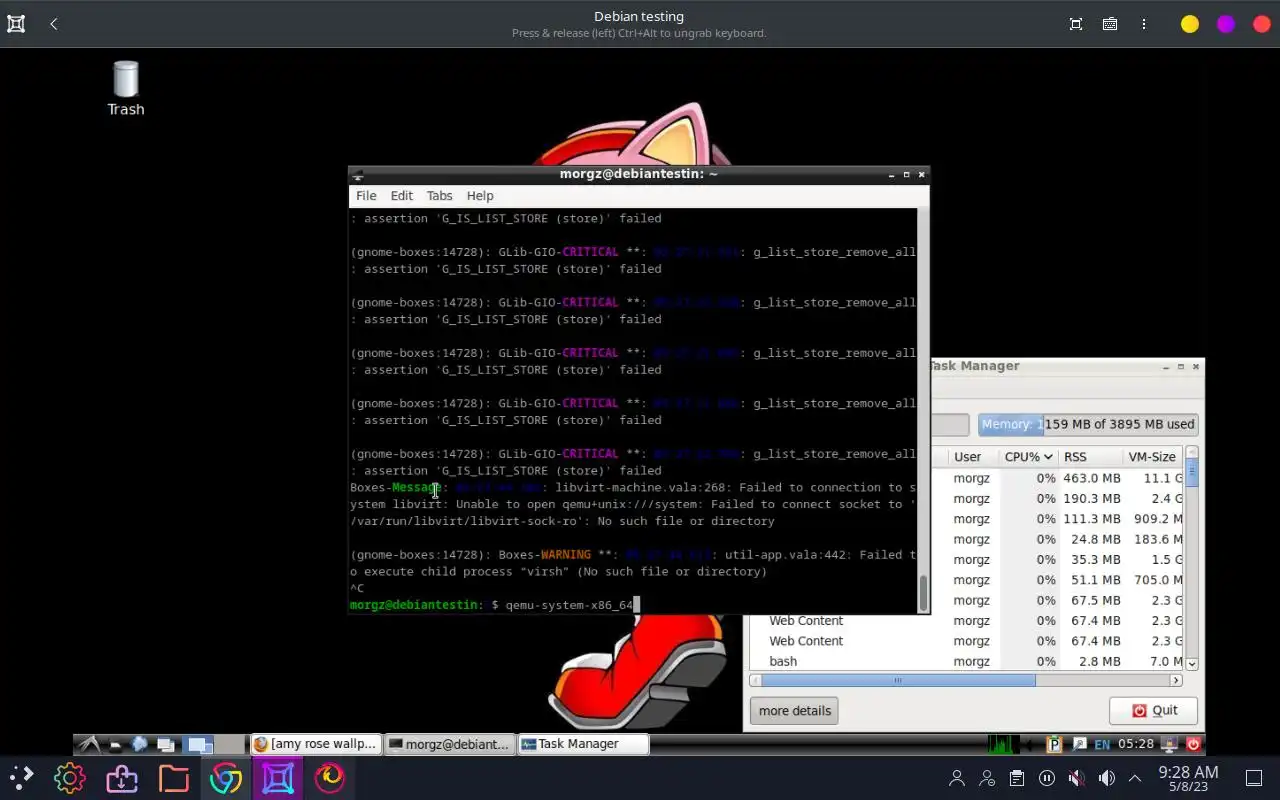
Task: Open the Help menu in terminal
Action: tap(480, 196)
